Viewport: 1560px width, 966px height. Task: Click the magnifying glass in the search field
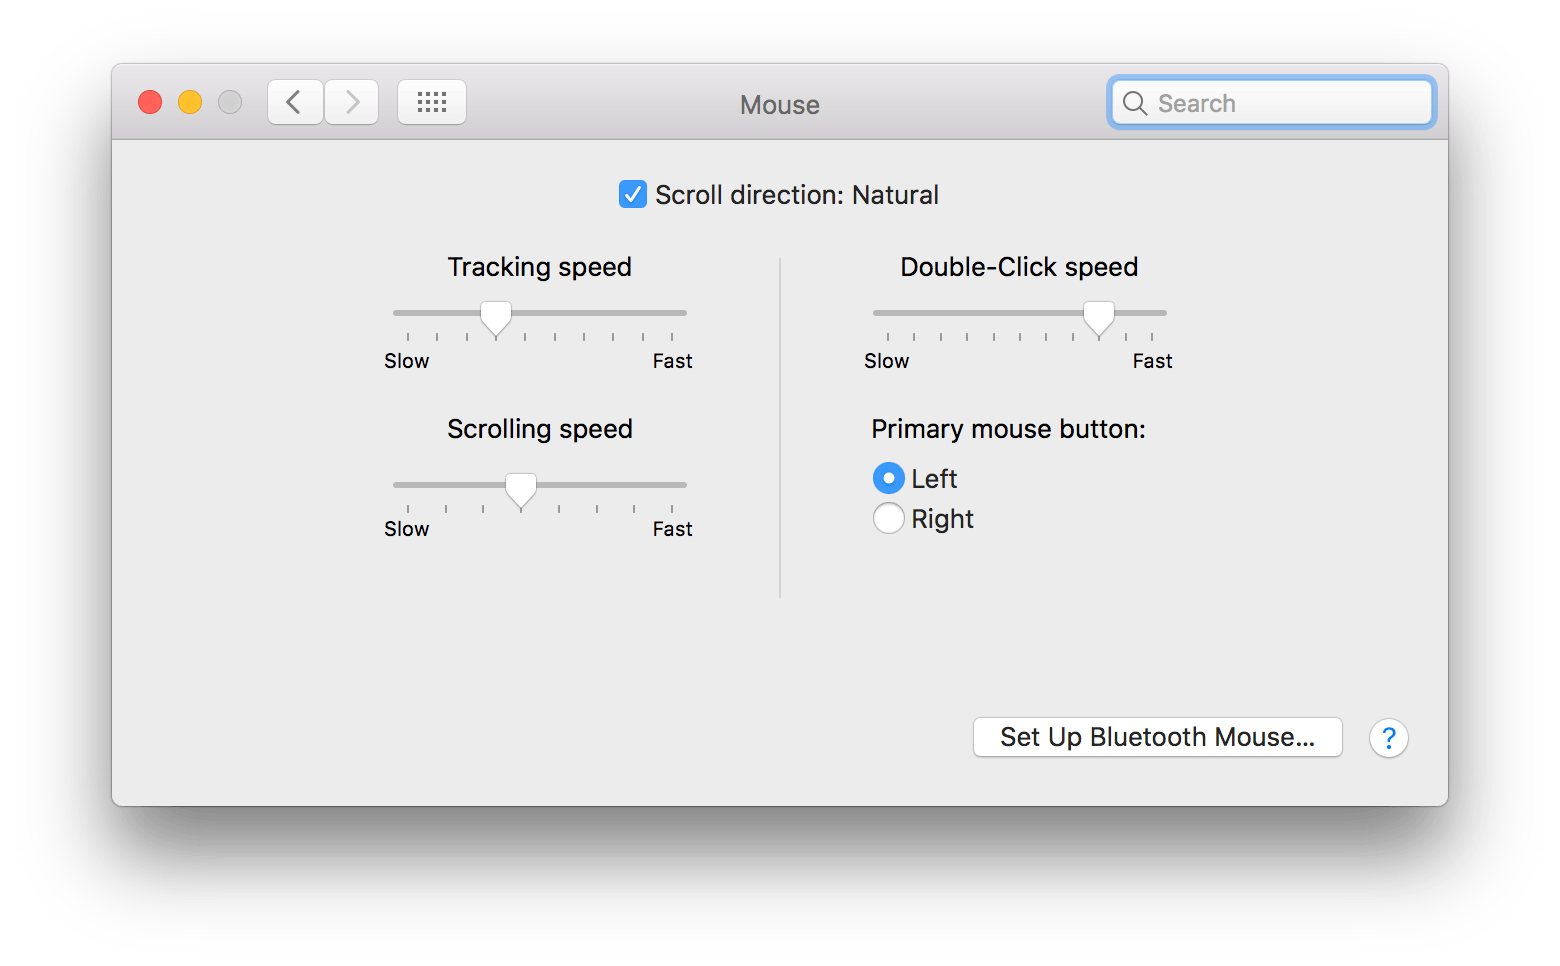[x=1134, y=102]
